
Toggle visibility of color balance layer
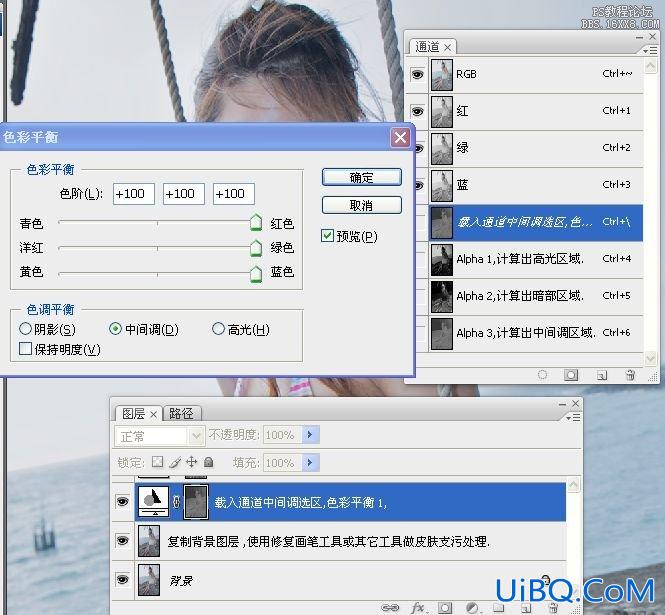(x=123, y=502)
